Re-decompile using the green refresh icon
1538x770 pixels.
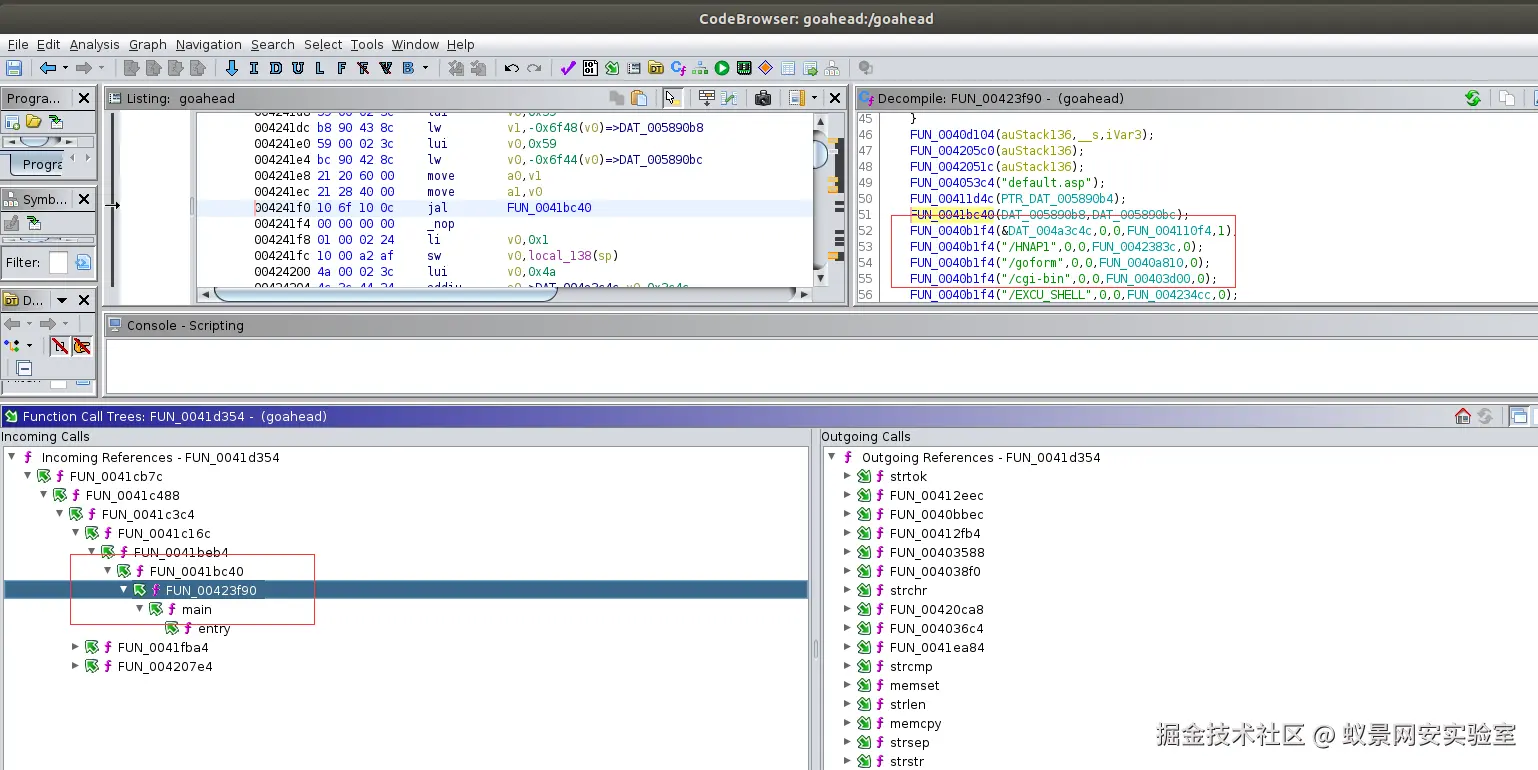pyautogui.click(x=1472, y=98)
